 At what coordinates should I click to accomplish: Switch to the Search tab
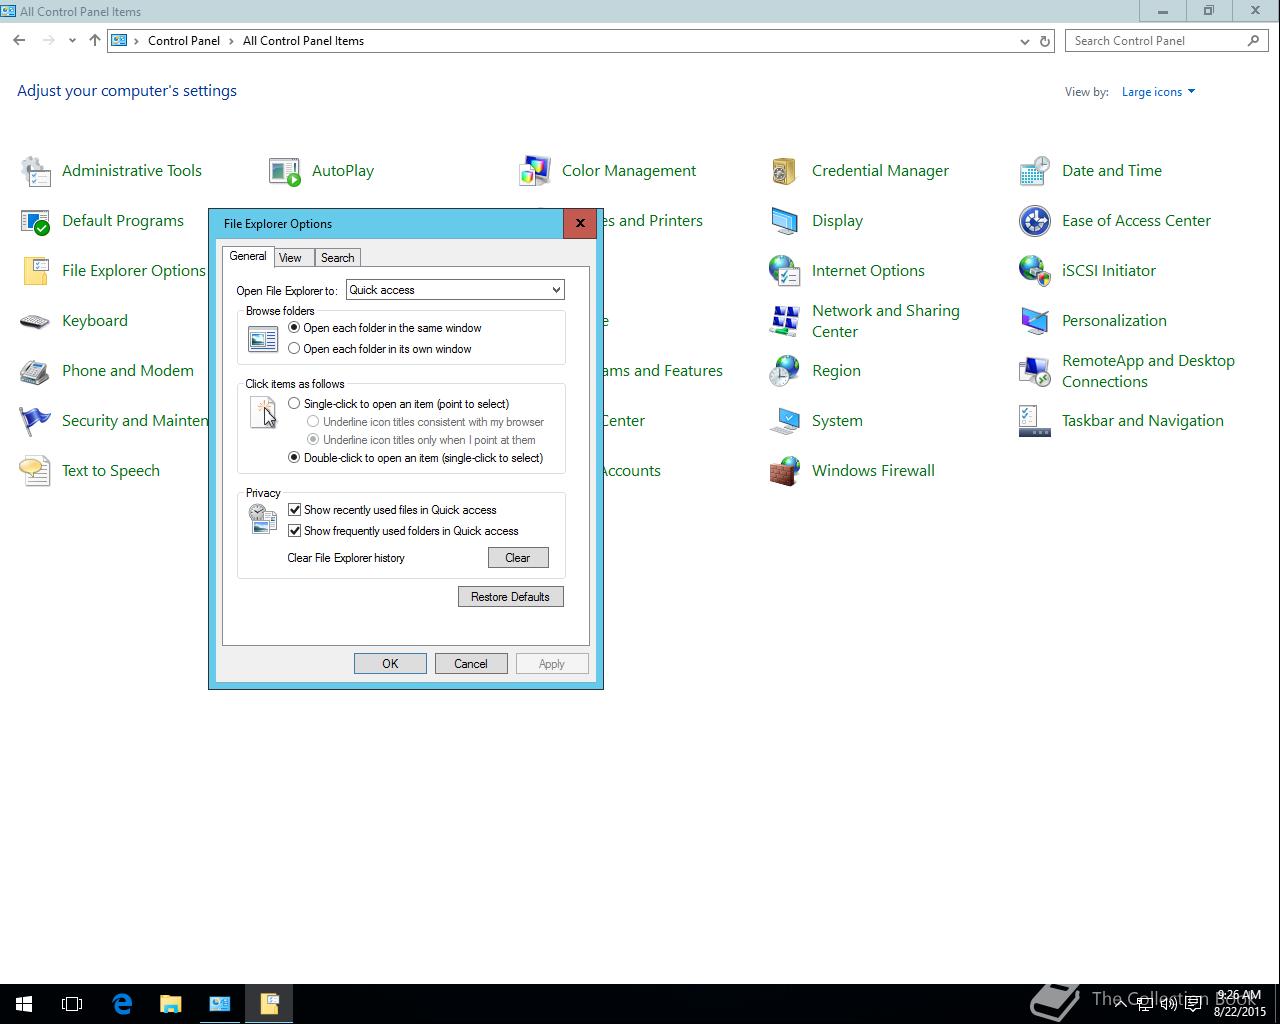point(337,258)
